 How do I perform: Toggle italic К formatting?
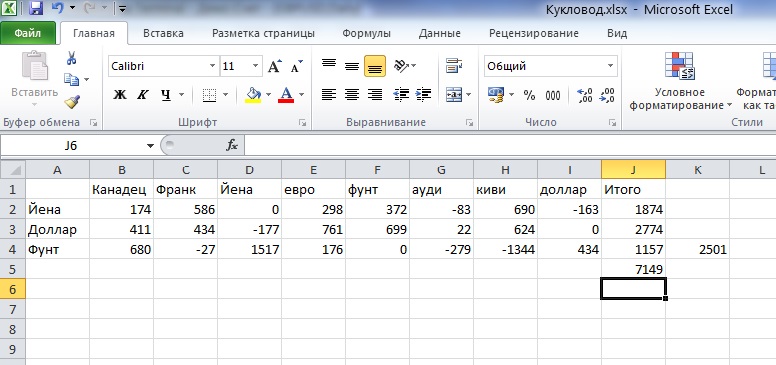[143, 94]
